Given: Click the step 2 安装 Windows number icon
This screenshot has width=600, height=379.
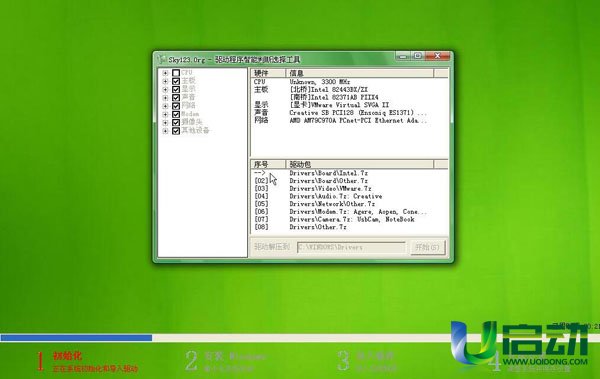Looking at the screenshot, I should click(x=191, y=361).
